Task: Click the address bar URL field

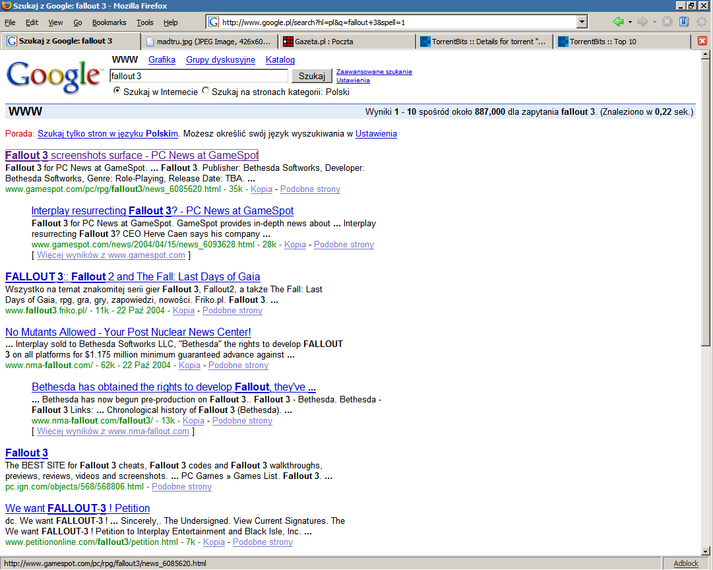Action: (x=398, y=22)
